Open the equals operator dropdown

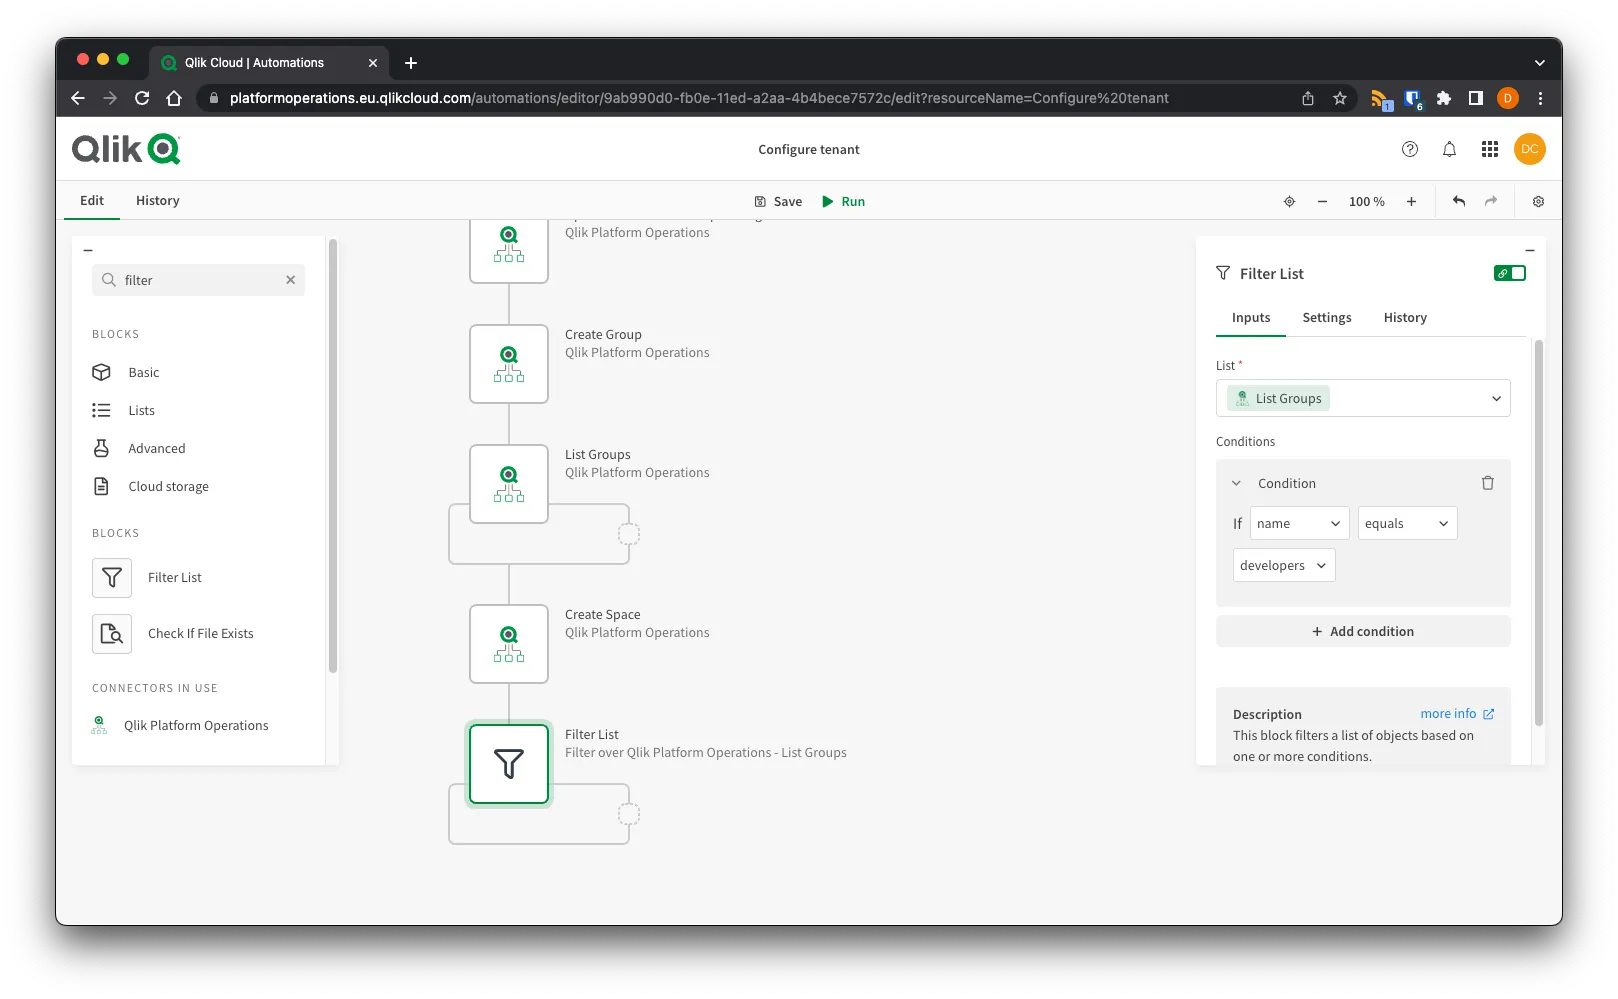pos(1406,523)
